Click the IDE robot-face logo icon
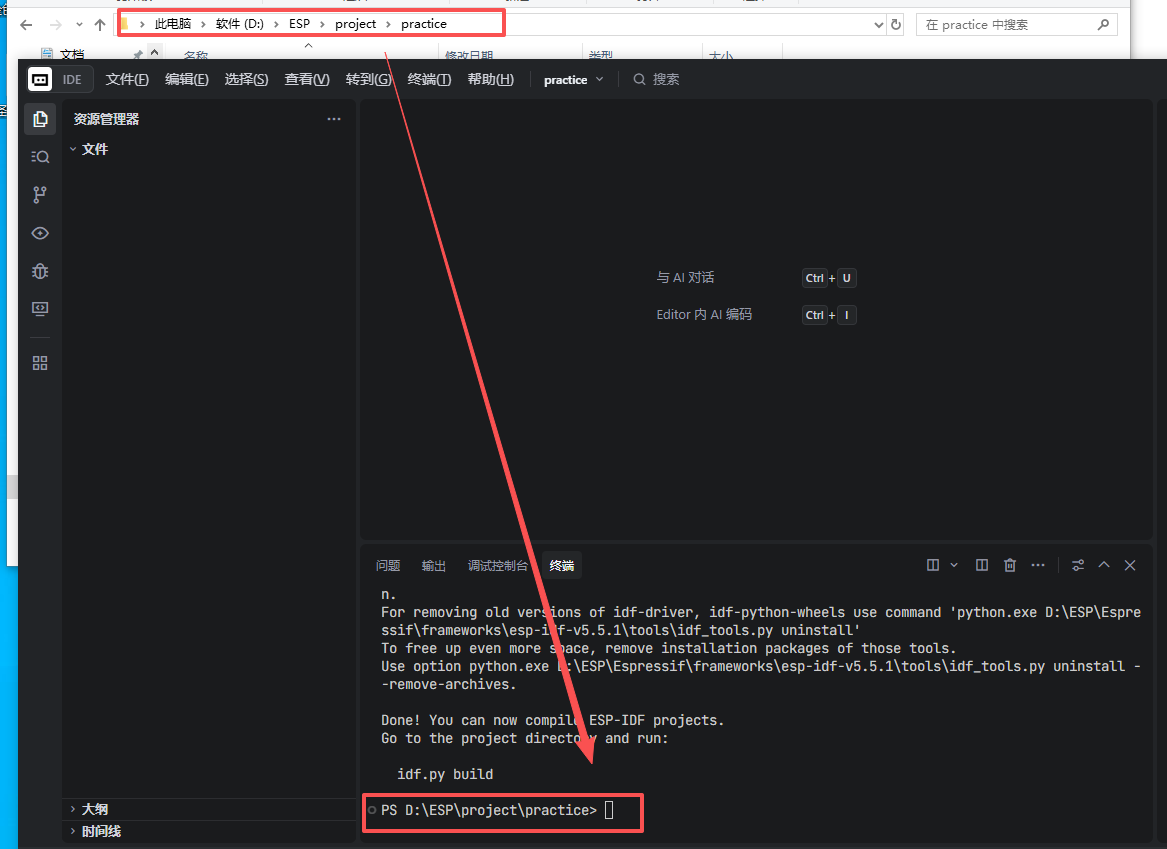 tap(40, 80)
